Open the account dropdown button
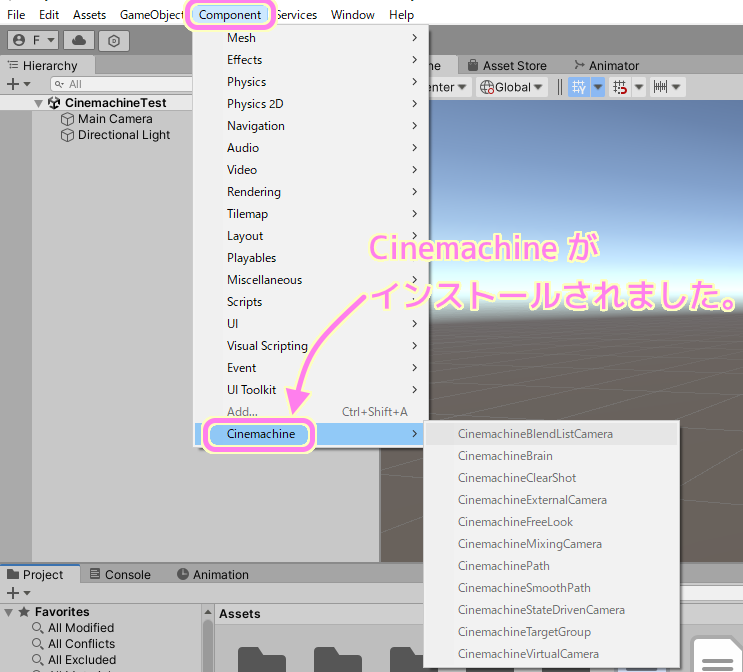743x672 pixels. [x=33, y=40]
